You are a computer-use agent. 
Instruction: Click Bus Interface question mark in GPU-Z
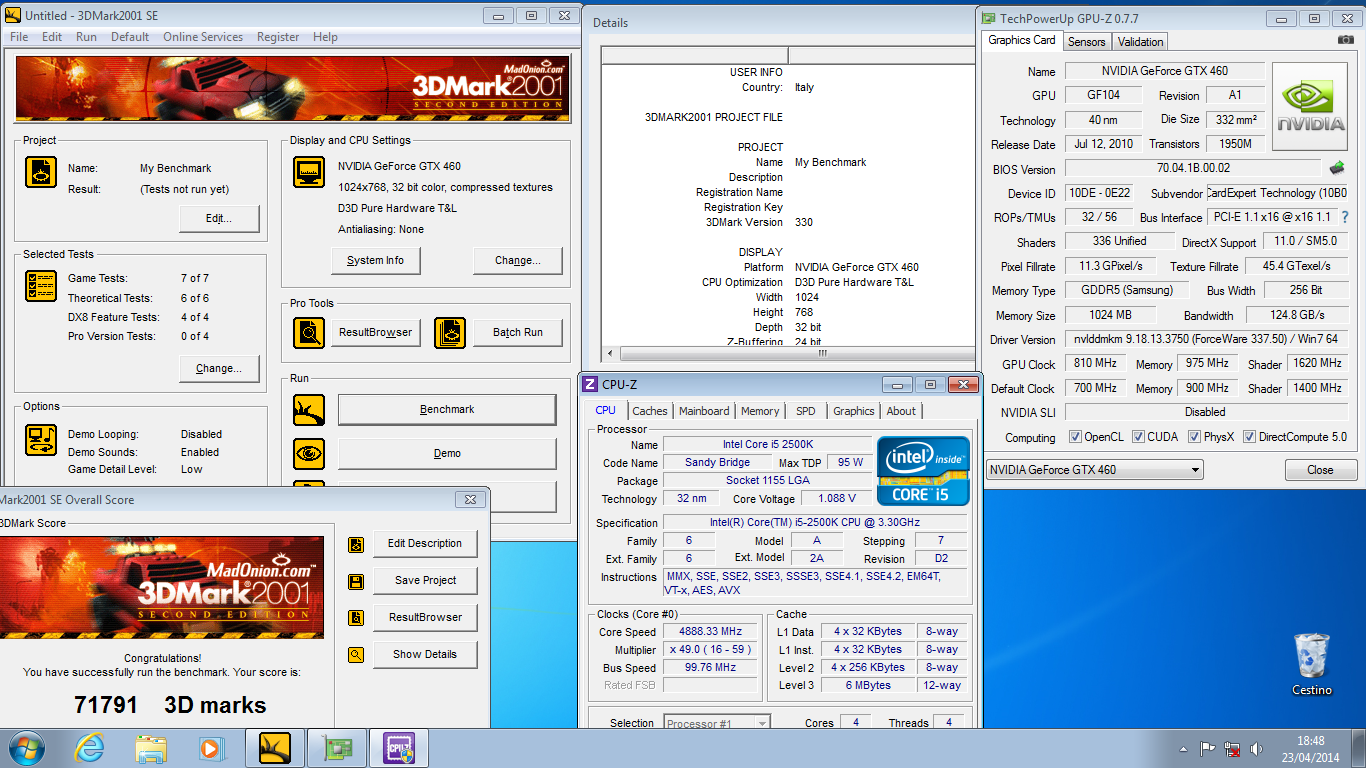pyautogui.click(x=1345, y=217)
